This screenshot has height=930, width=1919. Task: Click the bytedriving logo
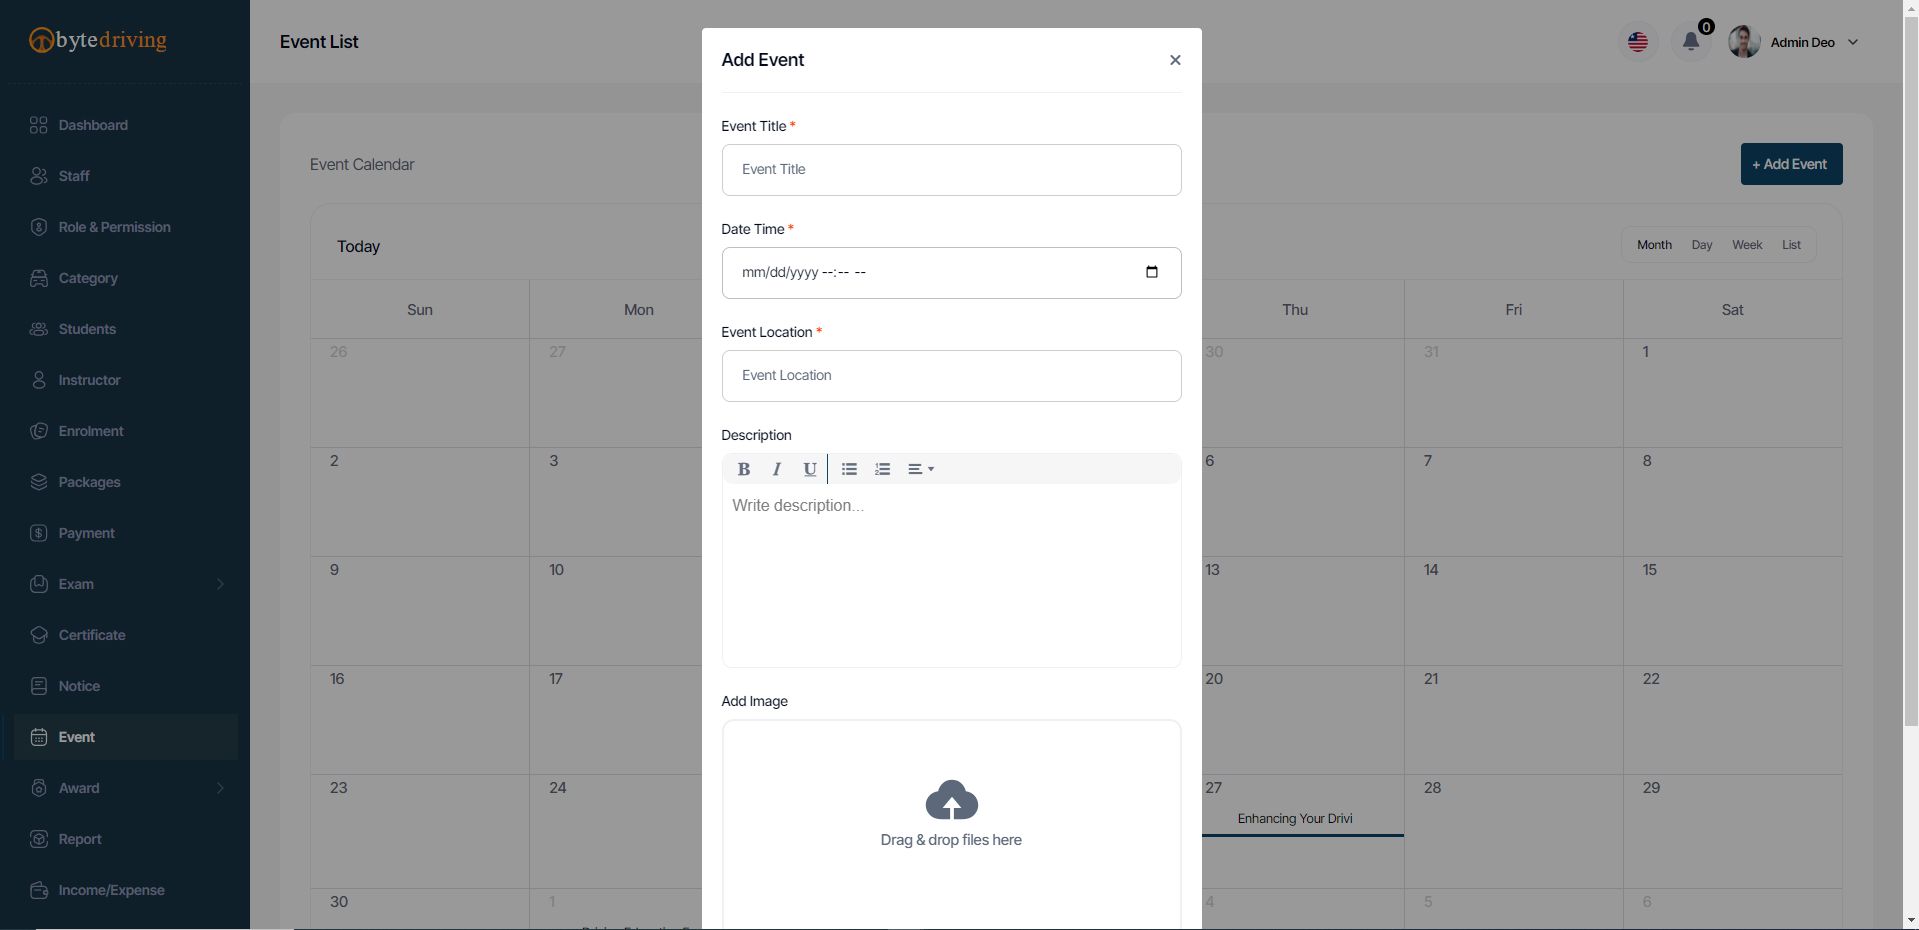pos(98,40)
